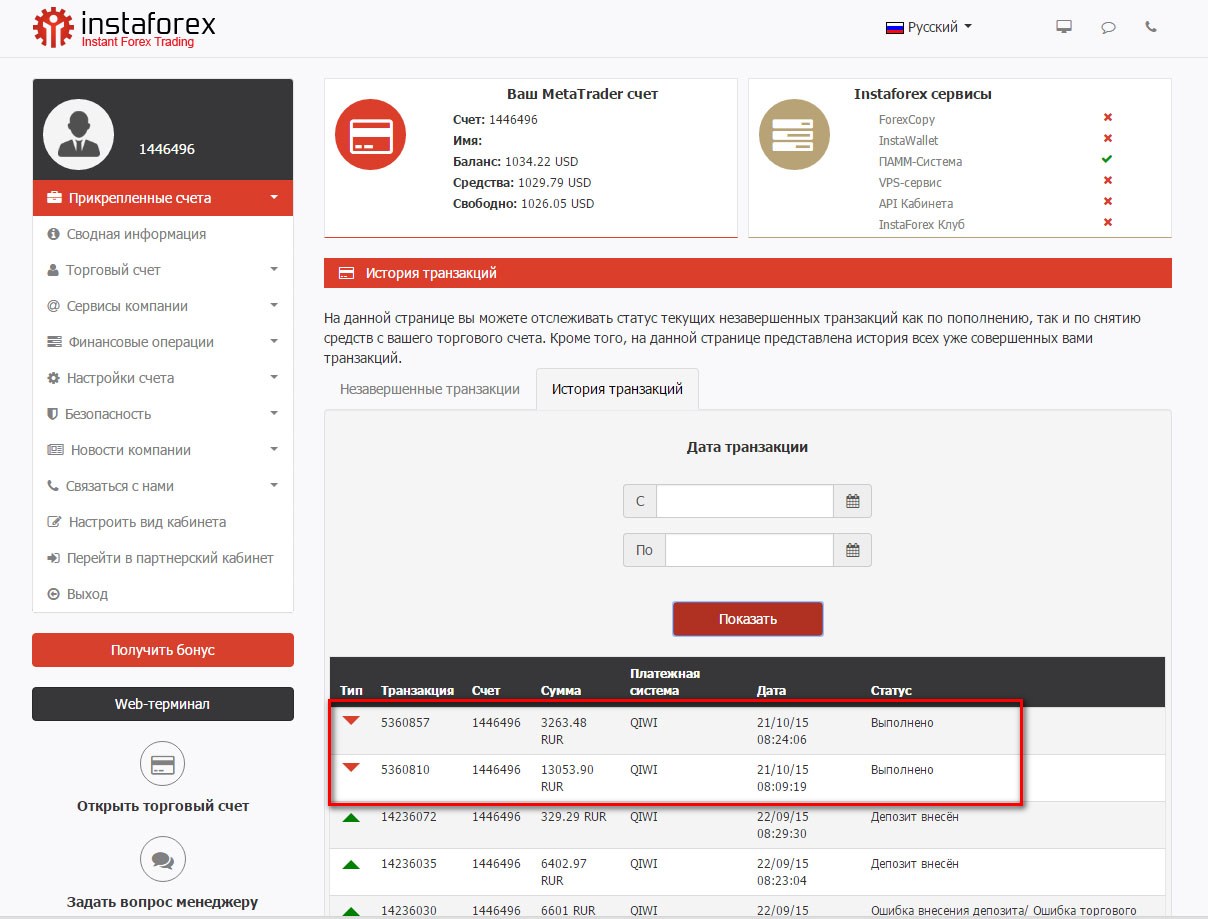This screenshot has width=1208, height=919.
Task: Open the Web-терминал button
Action: pos(163,704)
